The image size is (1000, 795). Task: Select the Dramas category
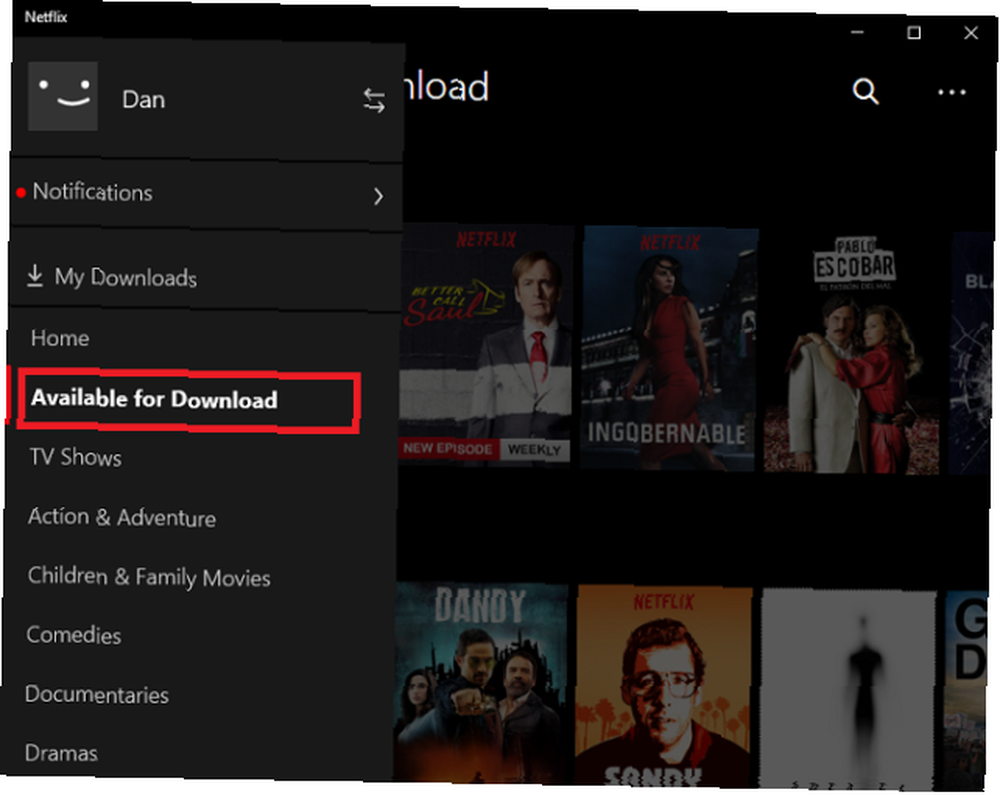click(61, 753)
